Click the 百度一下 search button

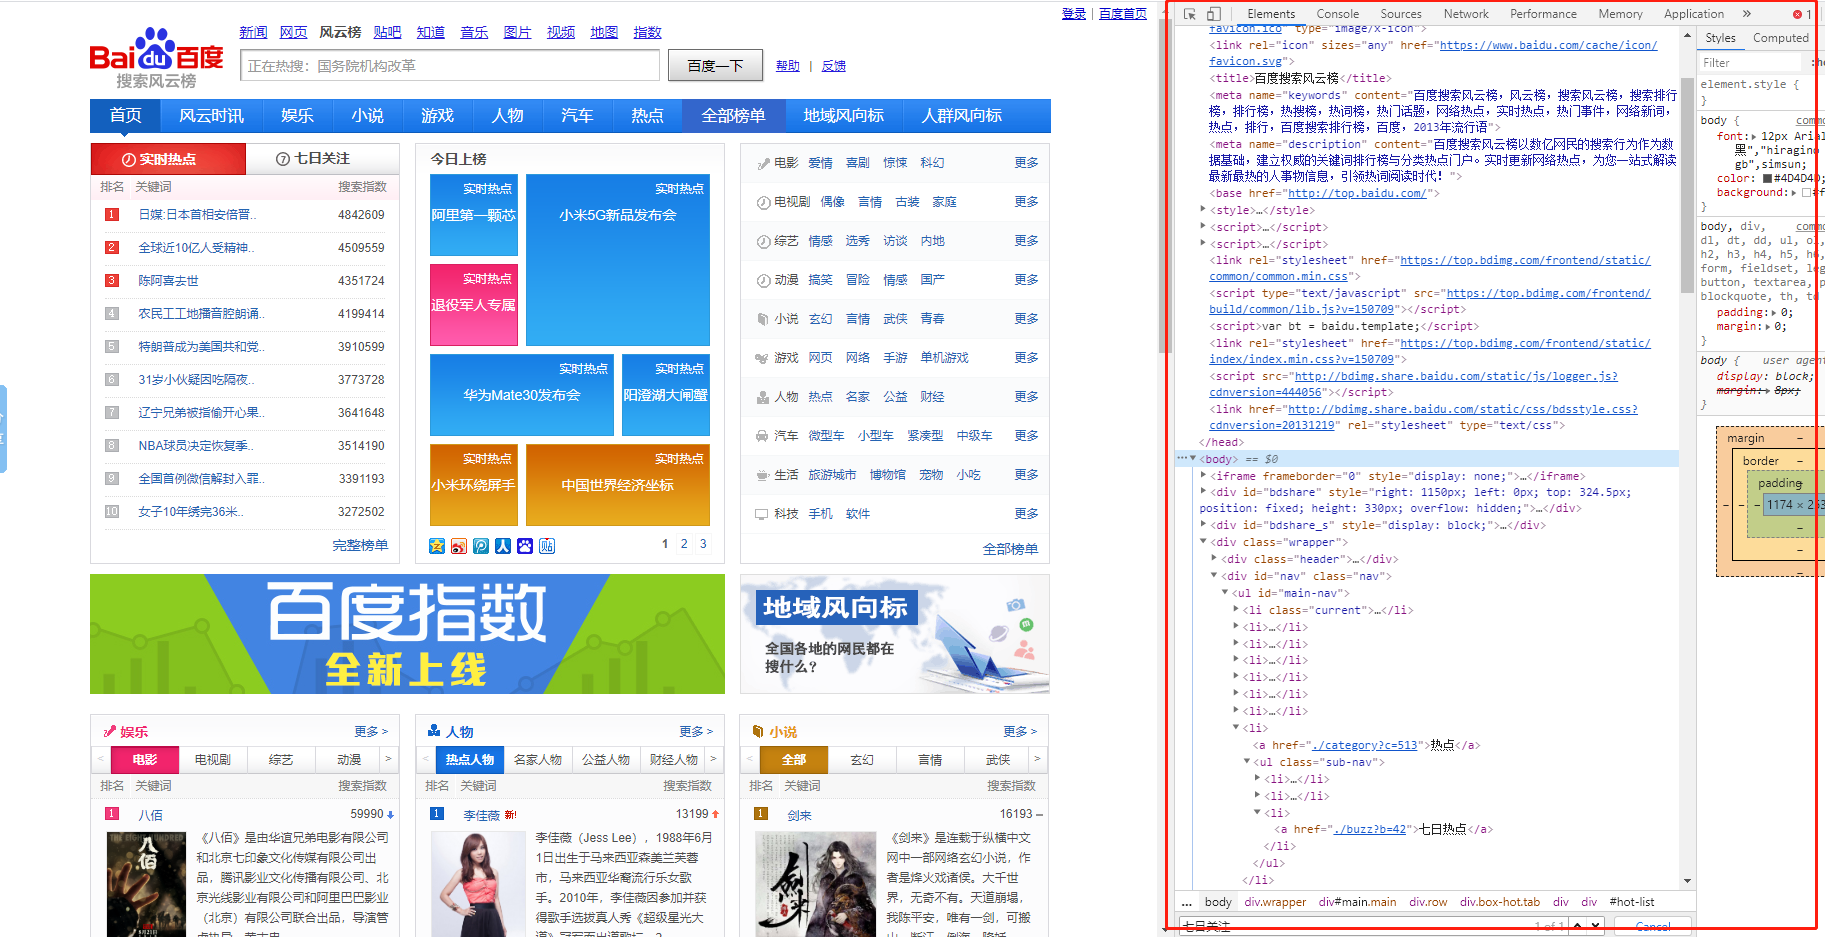click(715, 66)
